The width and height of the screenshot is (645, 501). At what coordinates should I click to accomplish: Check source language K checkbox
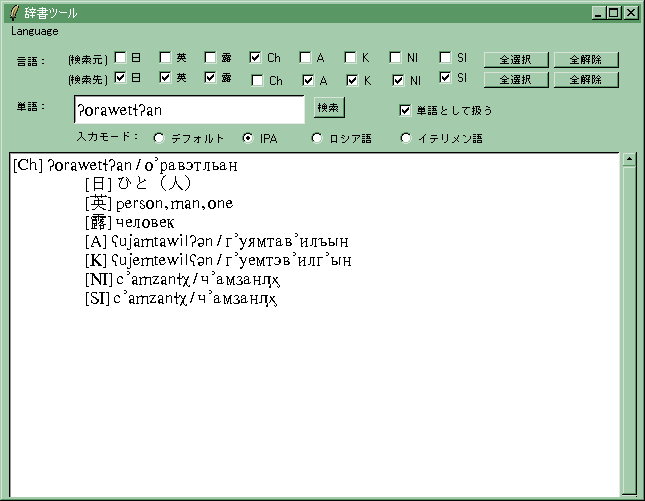[x=350, y=57]
